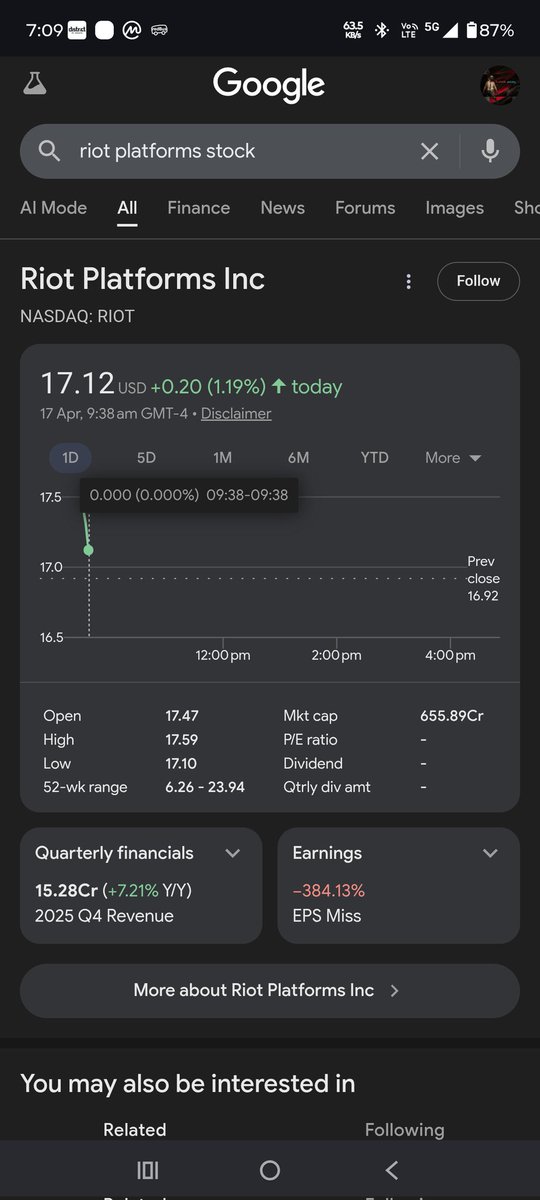This screenshot has height=1200, width=540.
Task: Click the green data point on chart
Action: [89, 550]
